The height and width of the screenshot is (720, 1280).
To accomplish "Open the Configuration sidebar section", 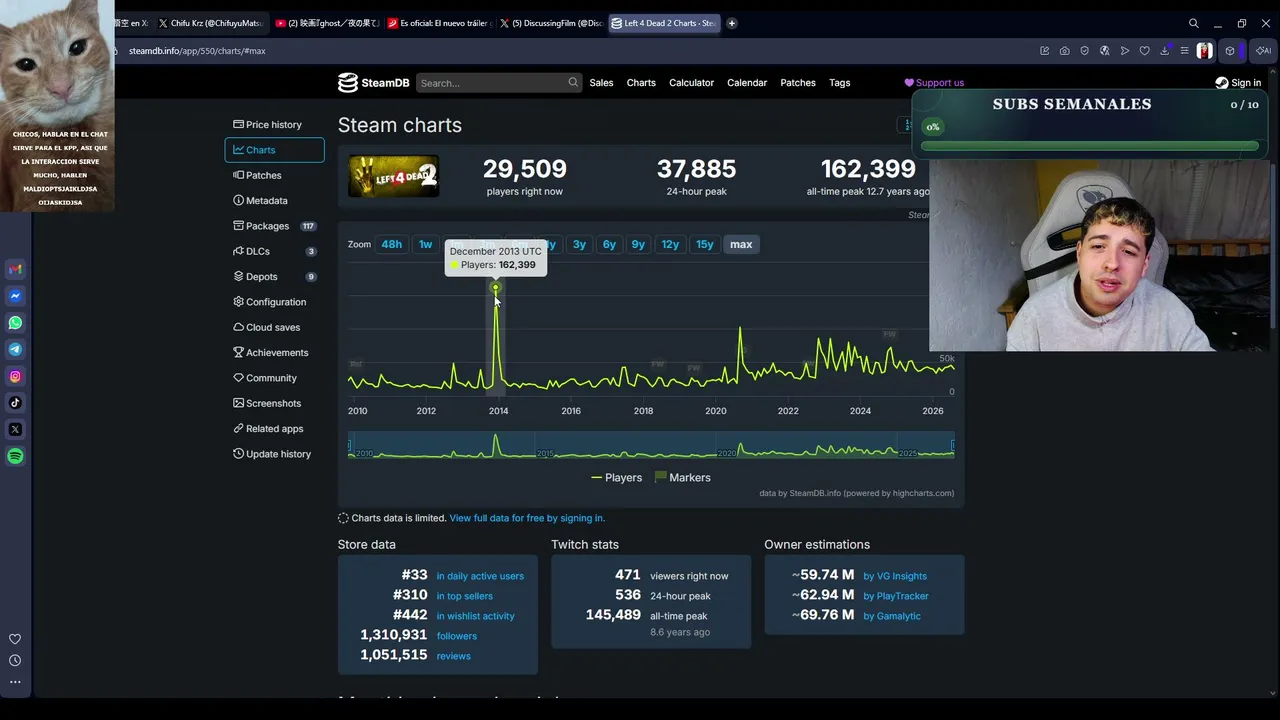I will (x=274, y=302).
